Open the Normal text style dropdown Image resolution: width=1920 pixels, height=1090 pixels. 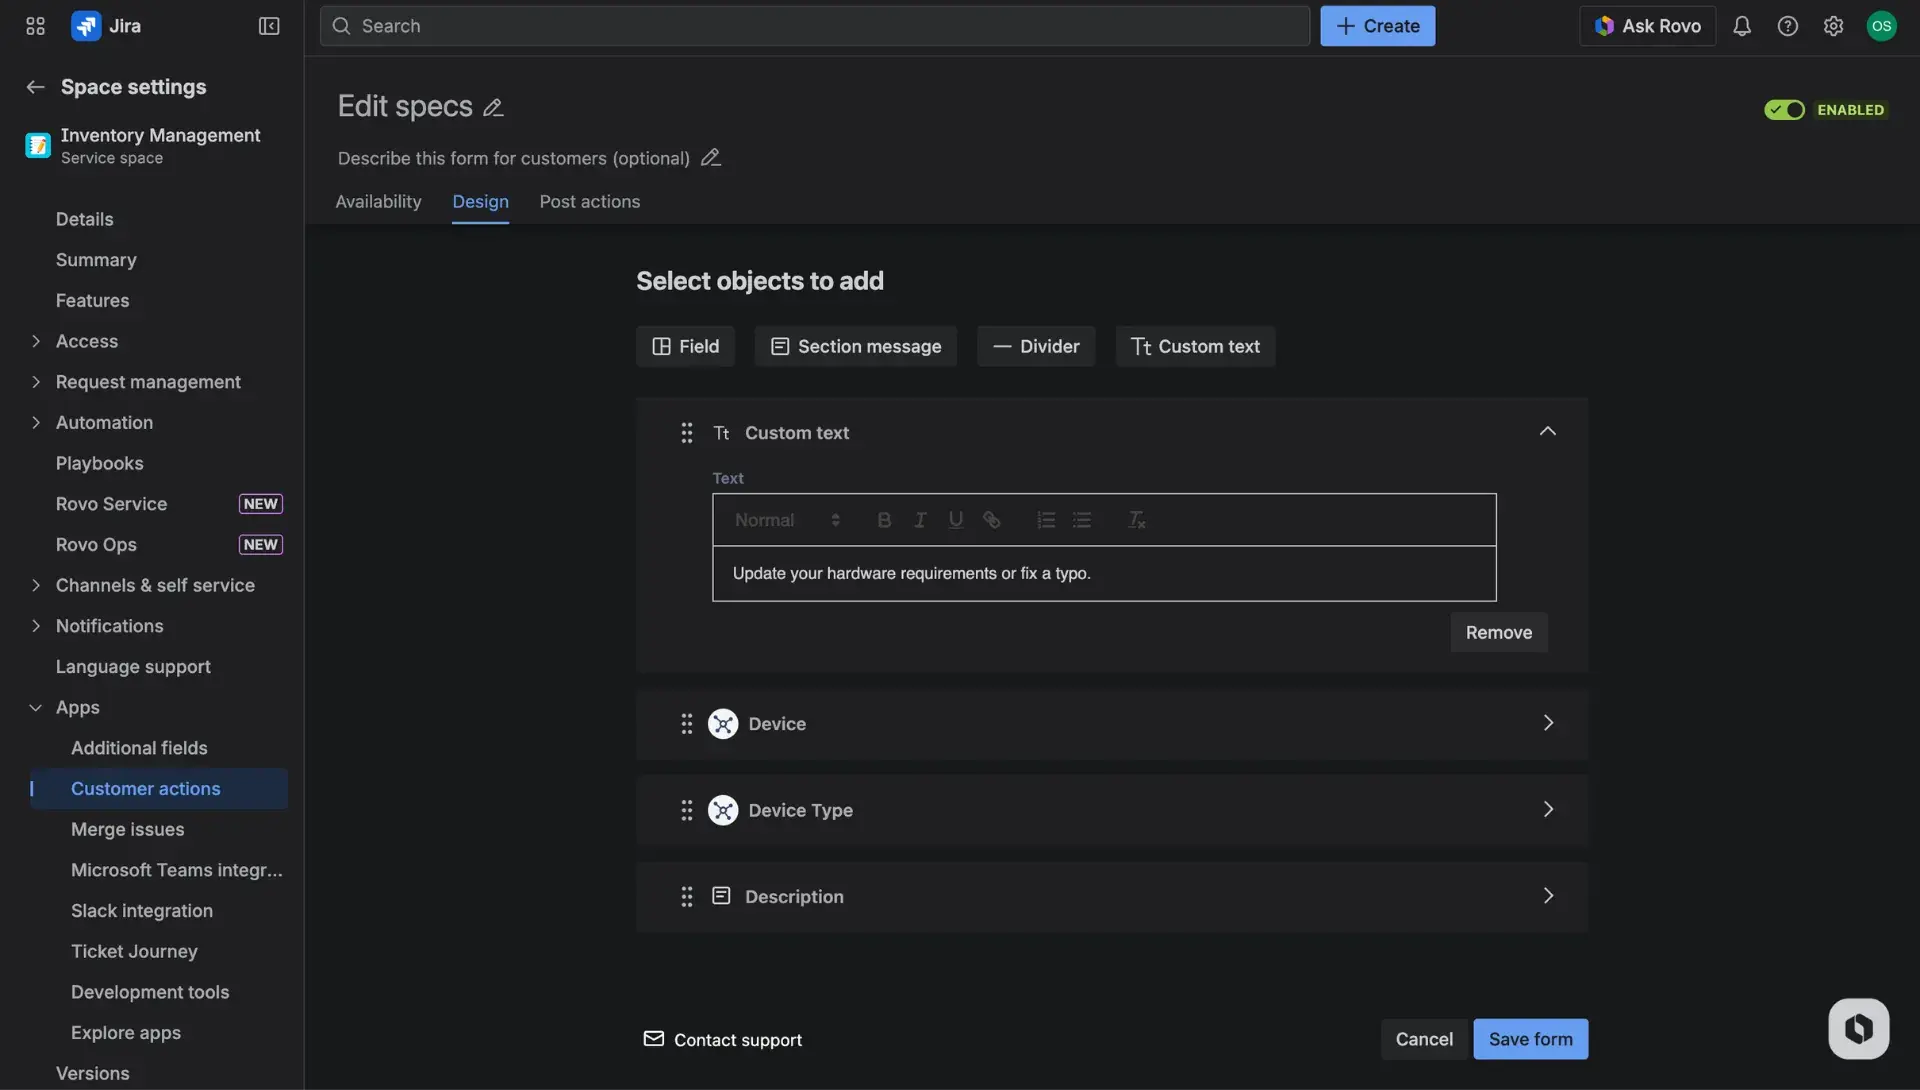(787, 519)
